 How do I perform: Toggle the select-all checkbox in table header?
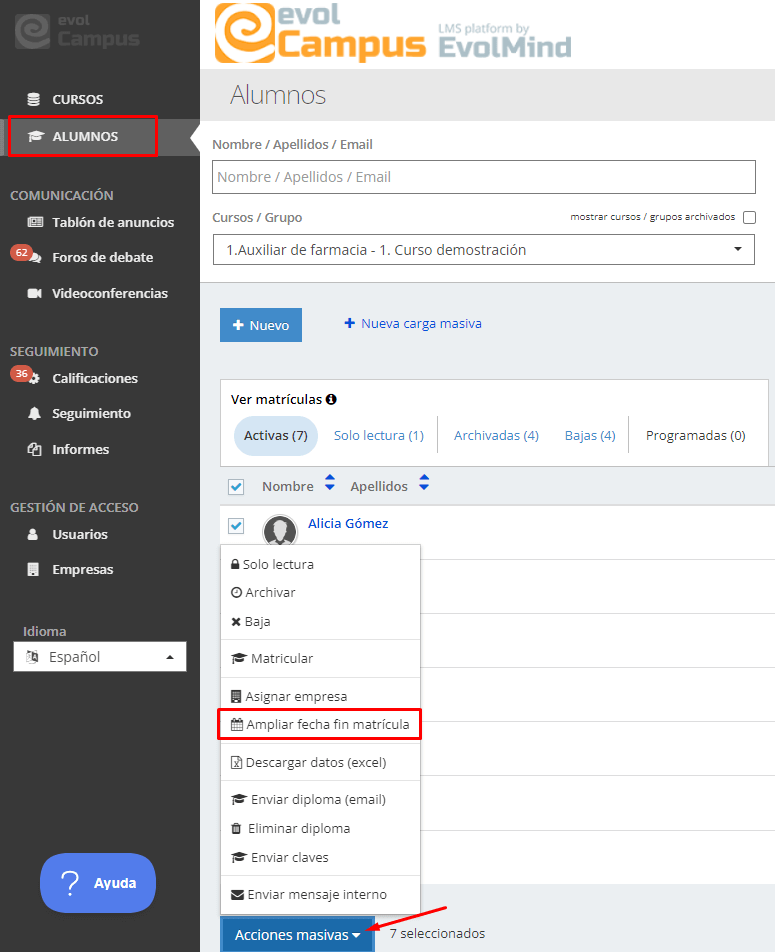(x=236, y=486)
